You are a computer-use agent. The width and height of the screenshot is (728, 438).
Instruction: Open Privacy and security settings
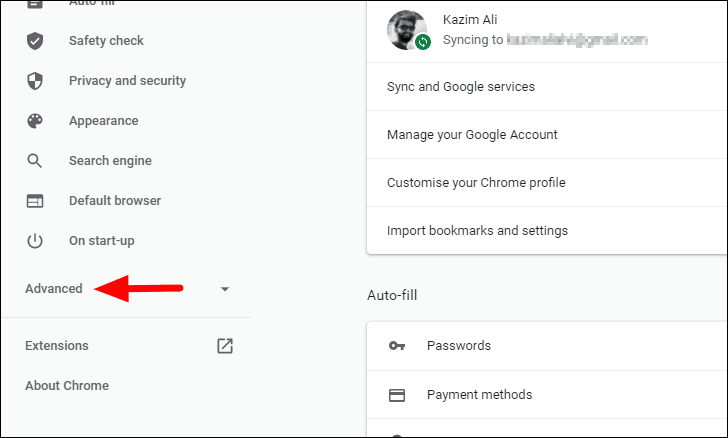click(x=127, y=81)
